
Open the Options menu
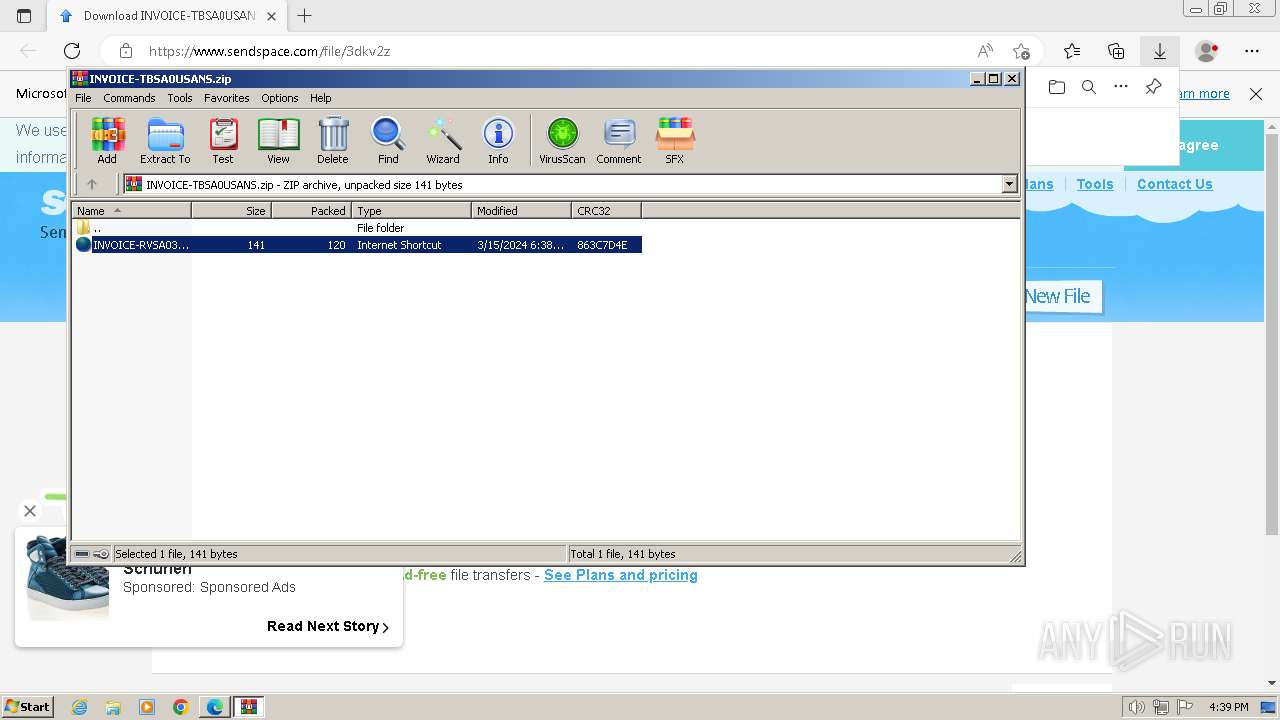(280, 98)
